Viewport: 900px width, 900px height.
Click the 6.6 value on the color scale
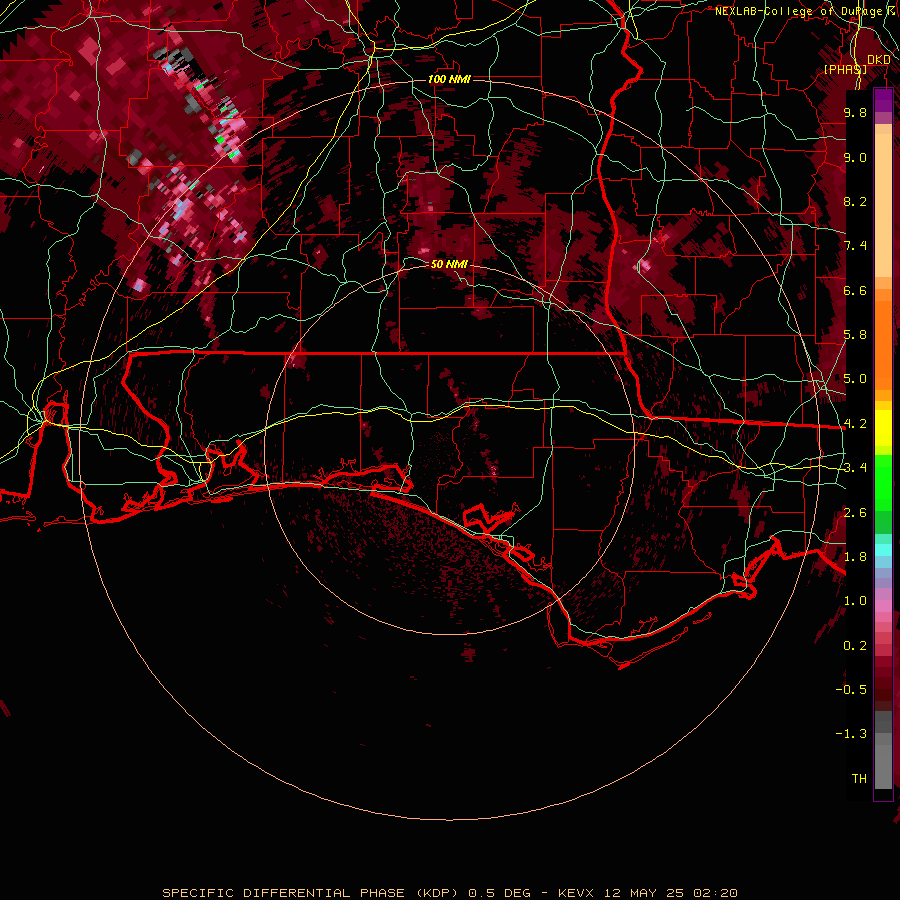[x=855, y=290]
